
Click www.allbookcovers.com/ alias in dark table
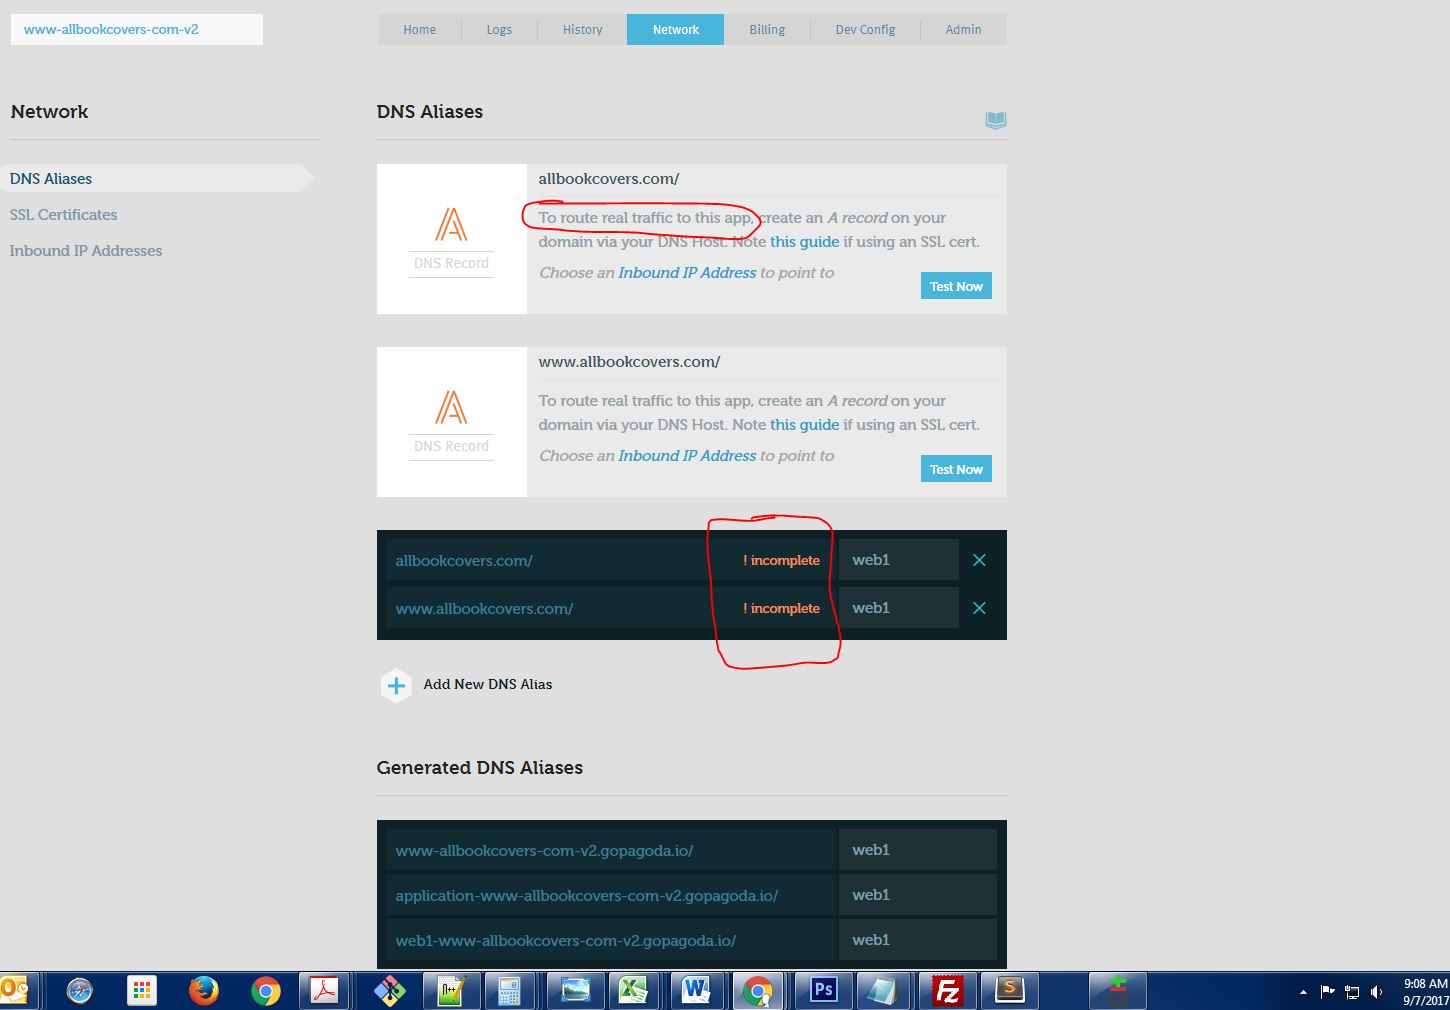(x=484, y=609)
